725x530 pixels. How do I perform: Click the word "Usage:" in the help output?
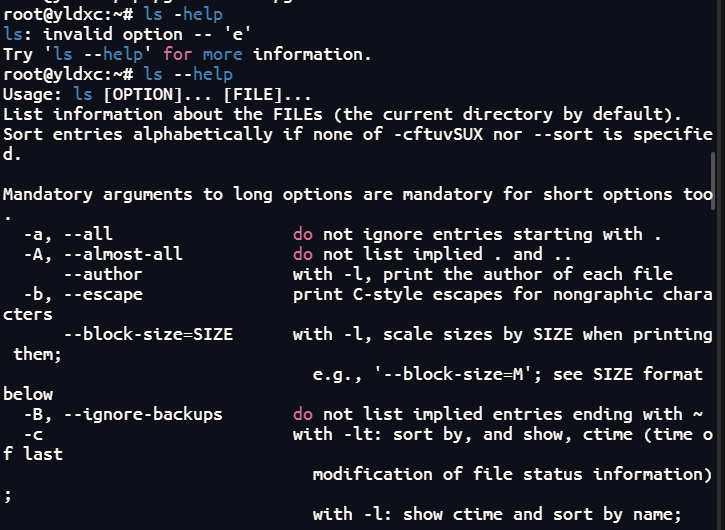coord(33,94)
